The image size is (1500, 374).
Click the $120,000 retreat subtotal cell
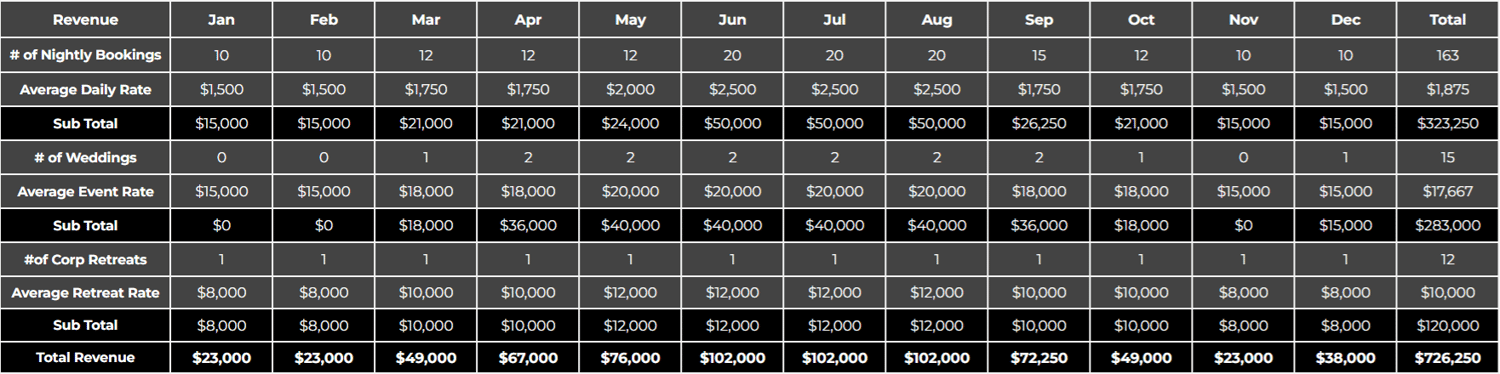tap(1447, 325)
